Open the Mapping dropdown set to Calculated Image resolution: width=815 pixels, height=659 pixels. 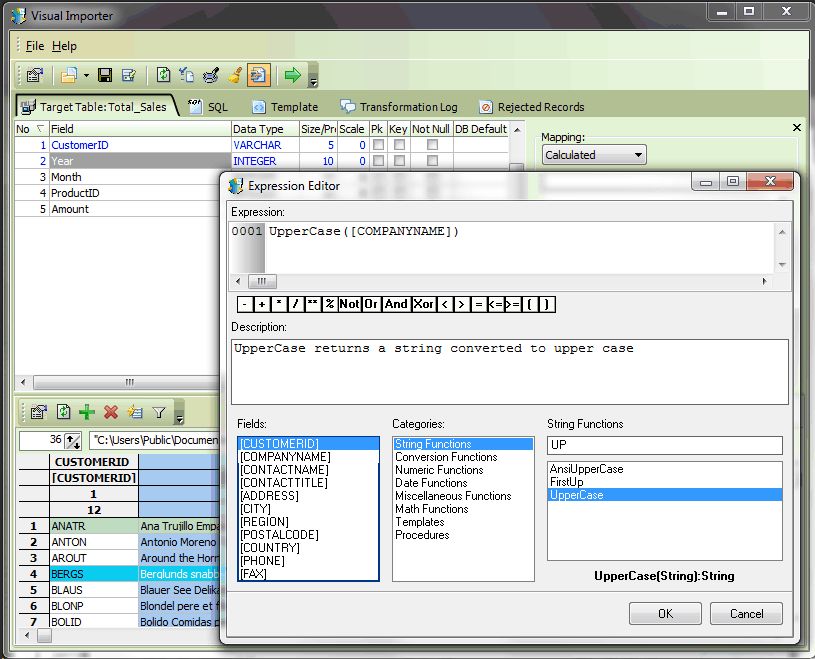(x=594, y=155)
